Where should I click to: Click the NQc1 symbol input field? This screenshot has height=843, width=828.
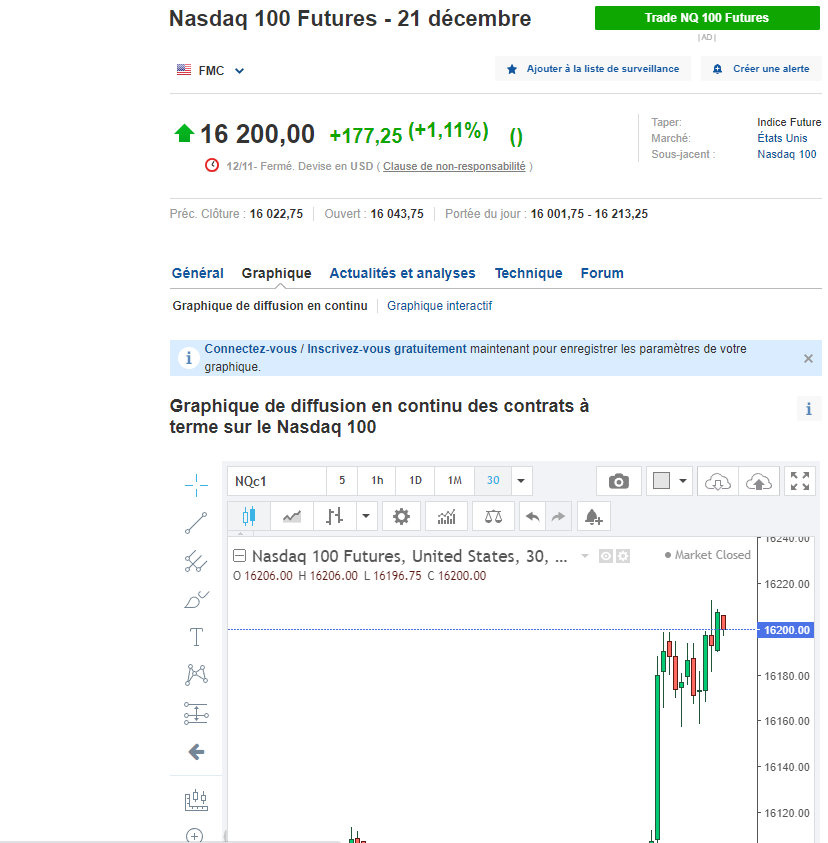[277, 481]
